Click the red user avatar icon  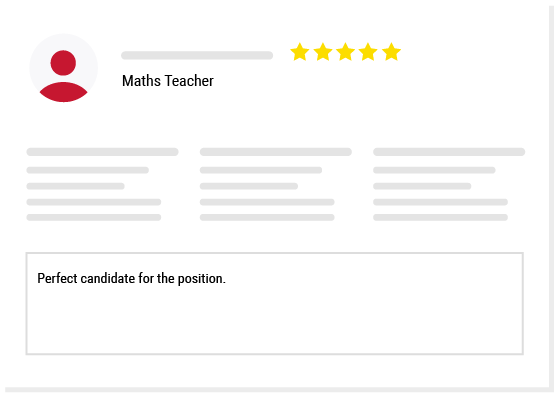tap(64, 68)
